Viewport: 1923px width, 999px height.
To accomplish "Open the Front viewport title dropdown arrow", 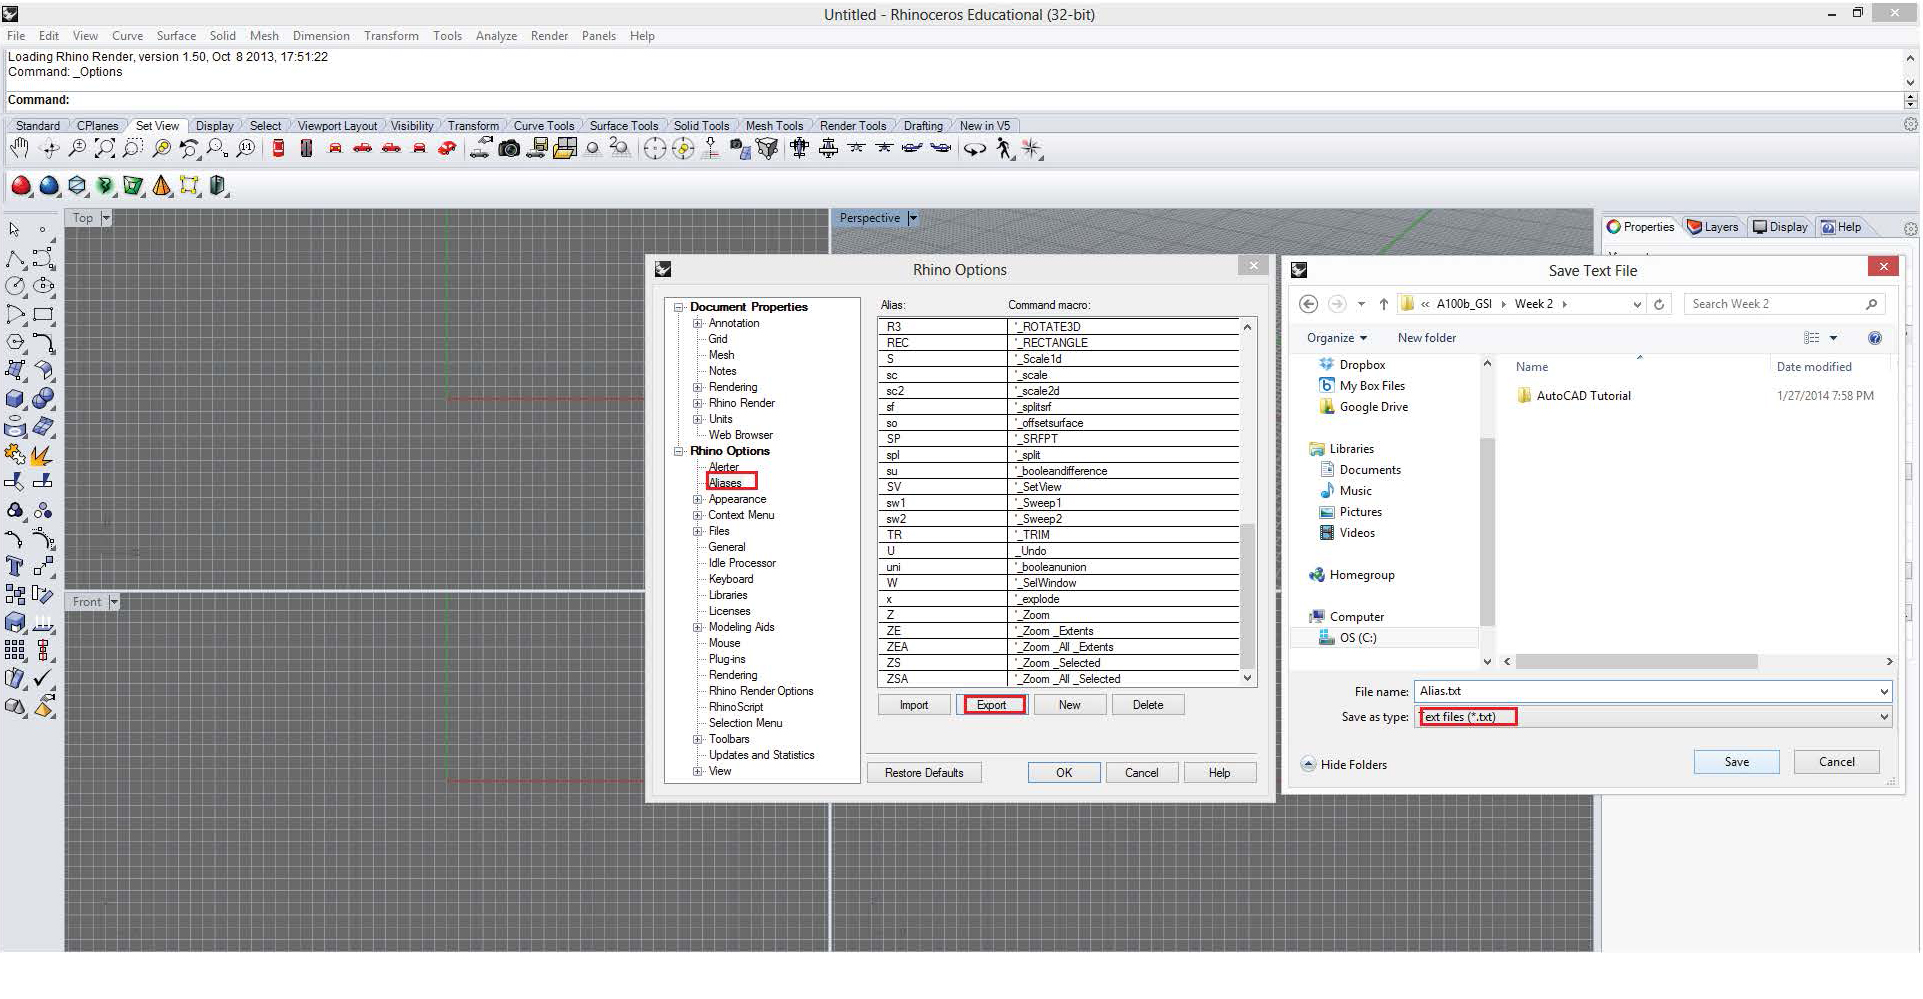I will point(114,602).
